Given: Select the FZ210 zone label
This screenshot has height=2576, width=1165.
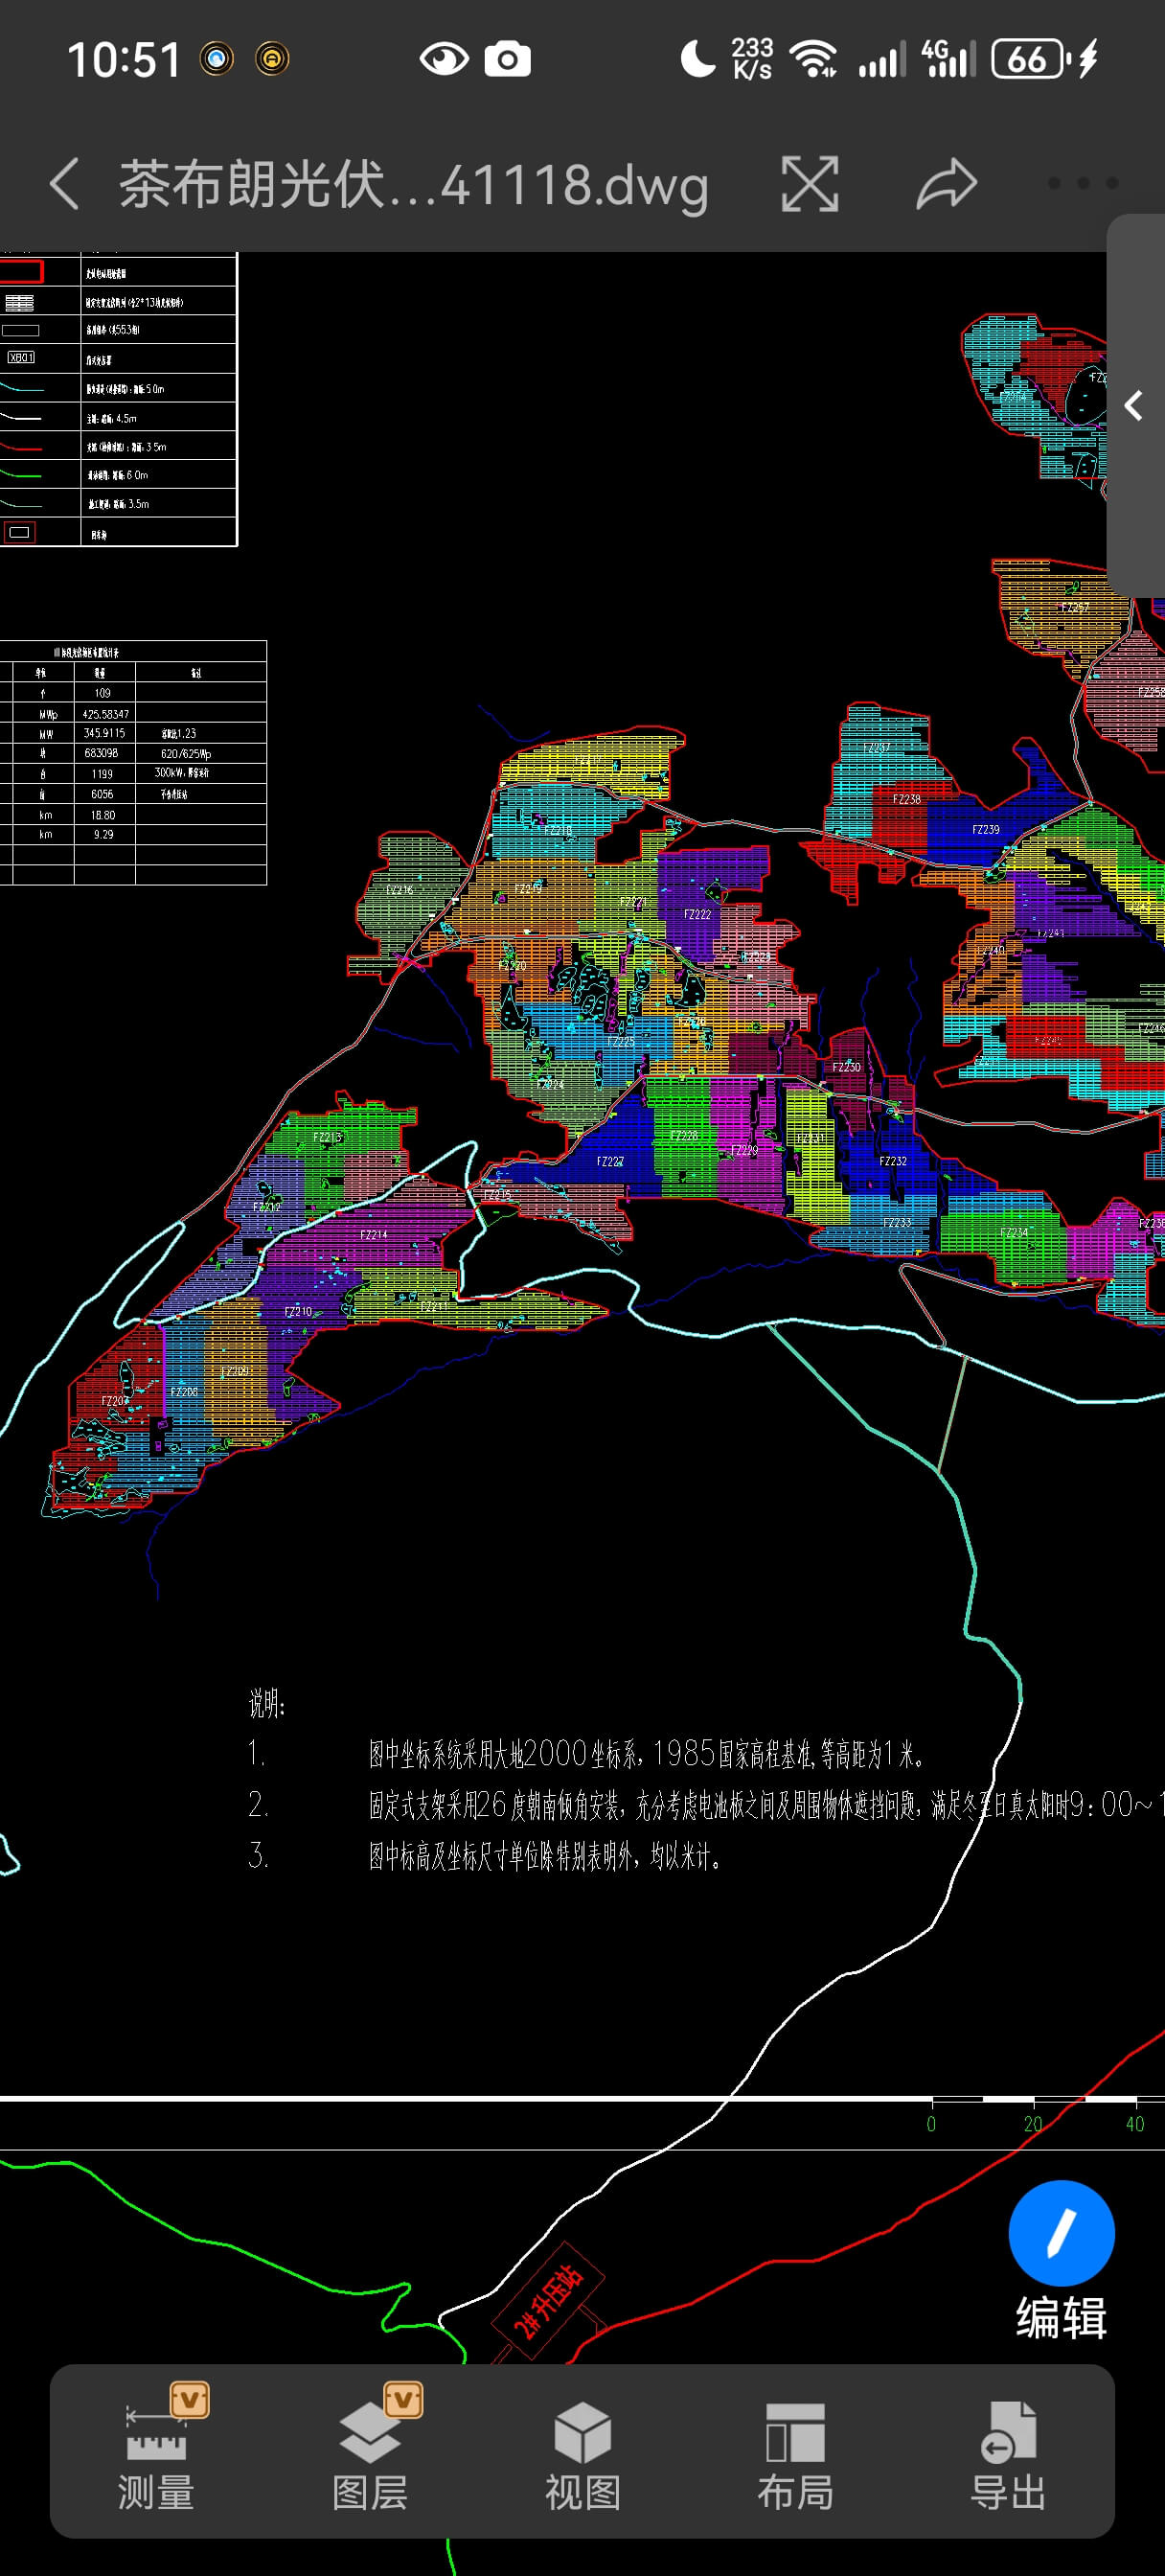Looking at the screenshot, I should (298, 1311).
